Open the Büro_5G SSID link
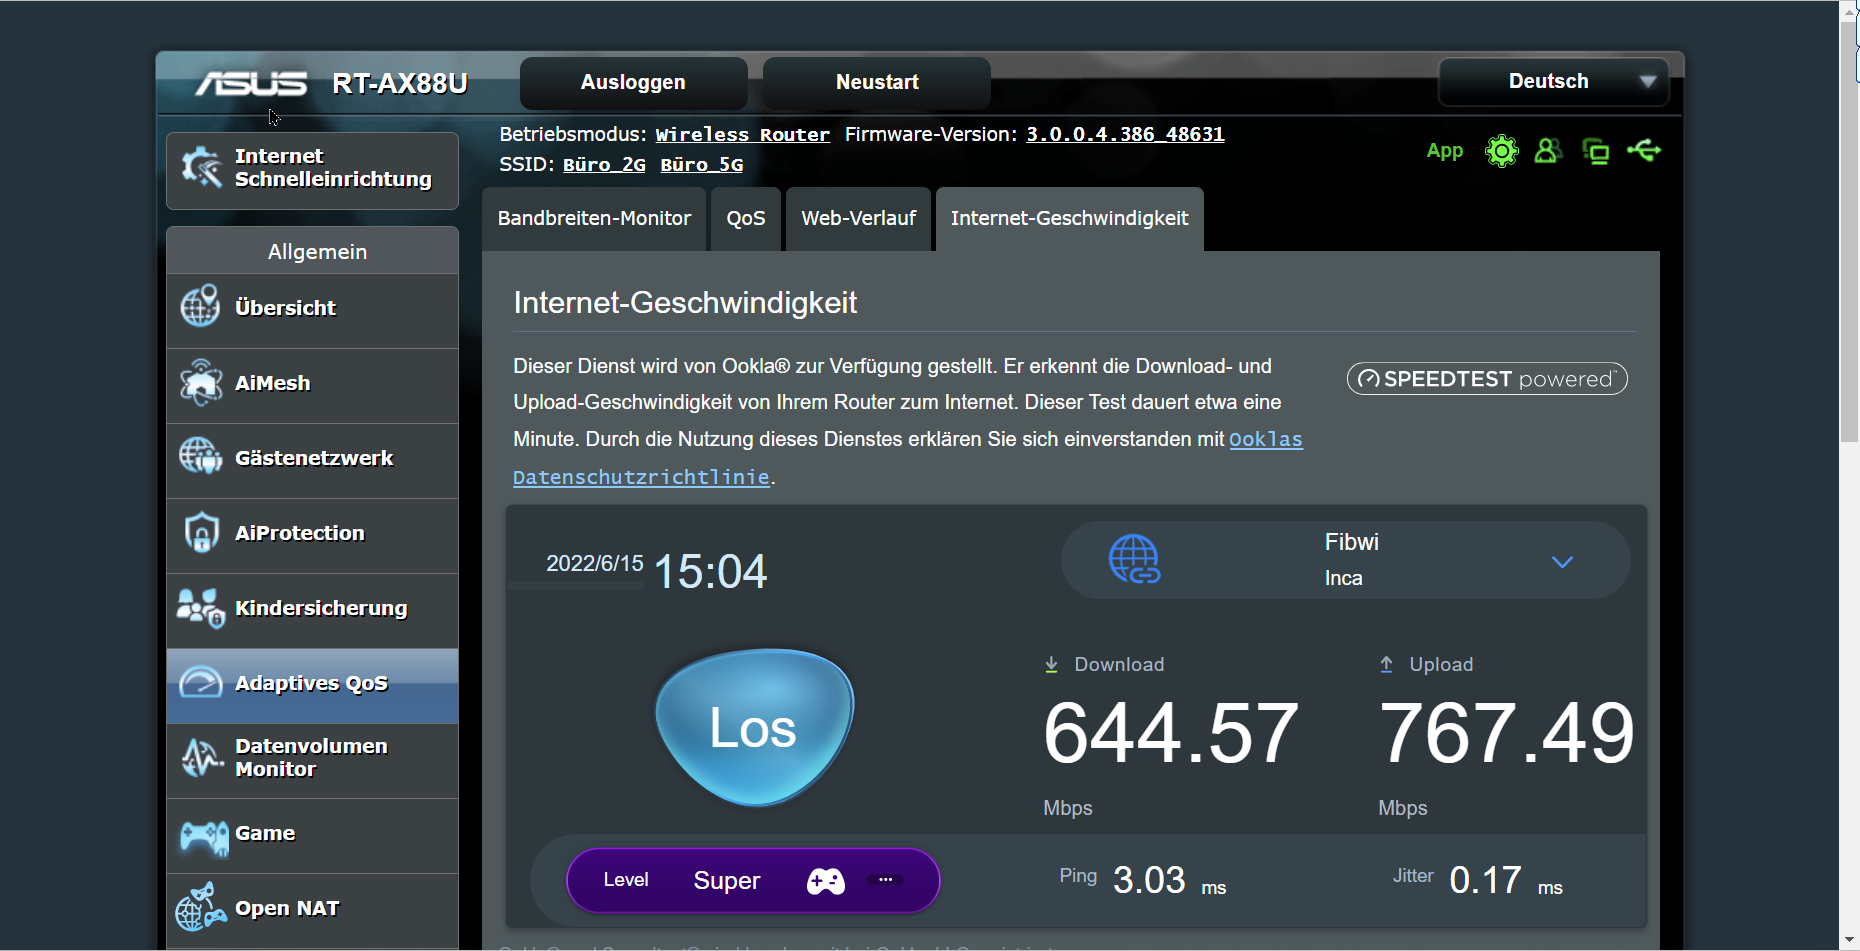 (x=702, y=165)
